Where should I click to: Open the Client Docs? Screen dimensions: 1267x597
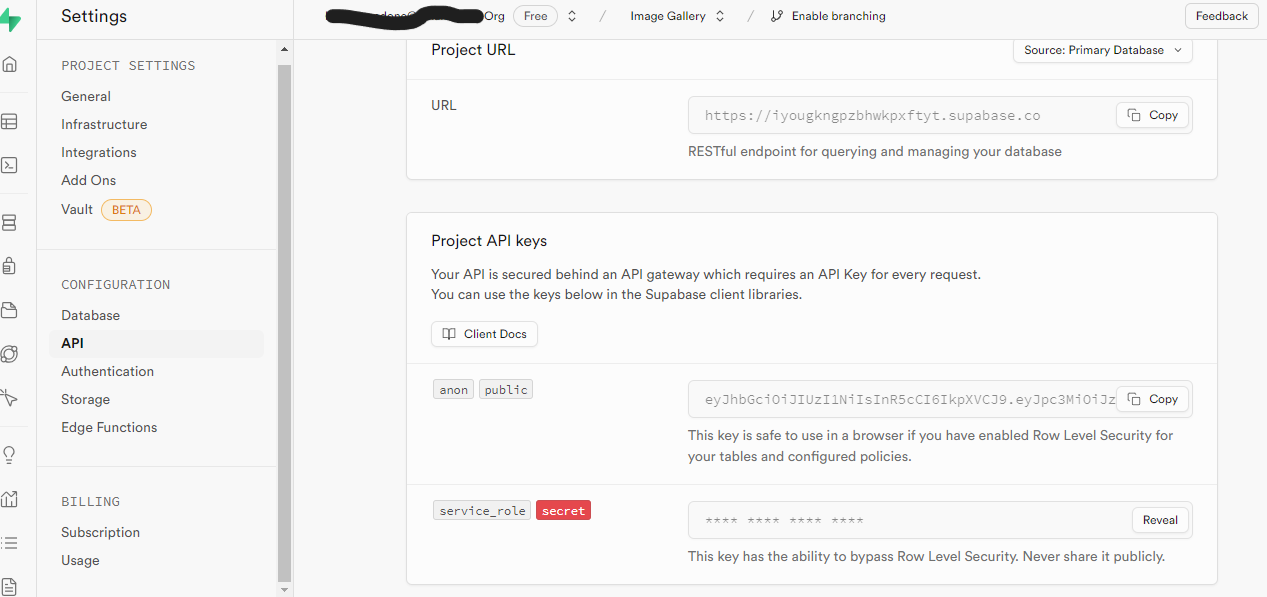pyautogui.click(x=484, y=334)
